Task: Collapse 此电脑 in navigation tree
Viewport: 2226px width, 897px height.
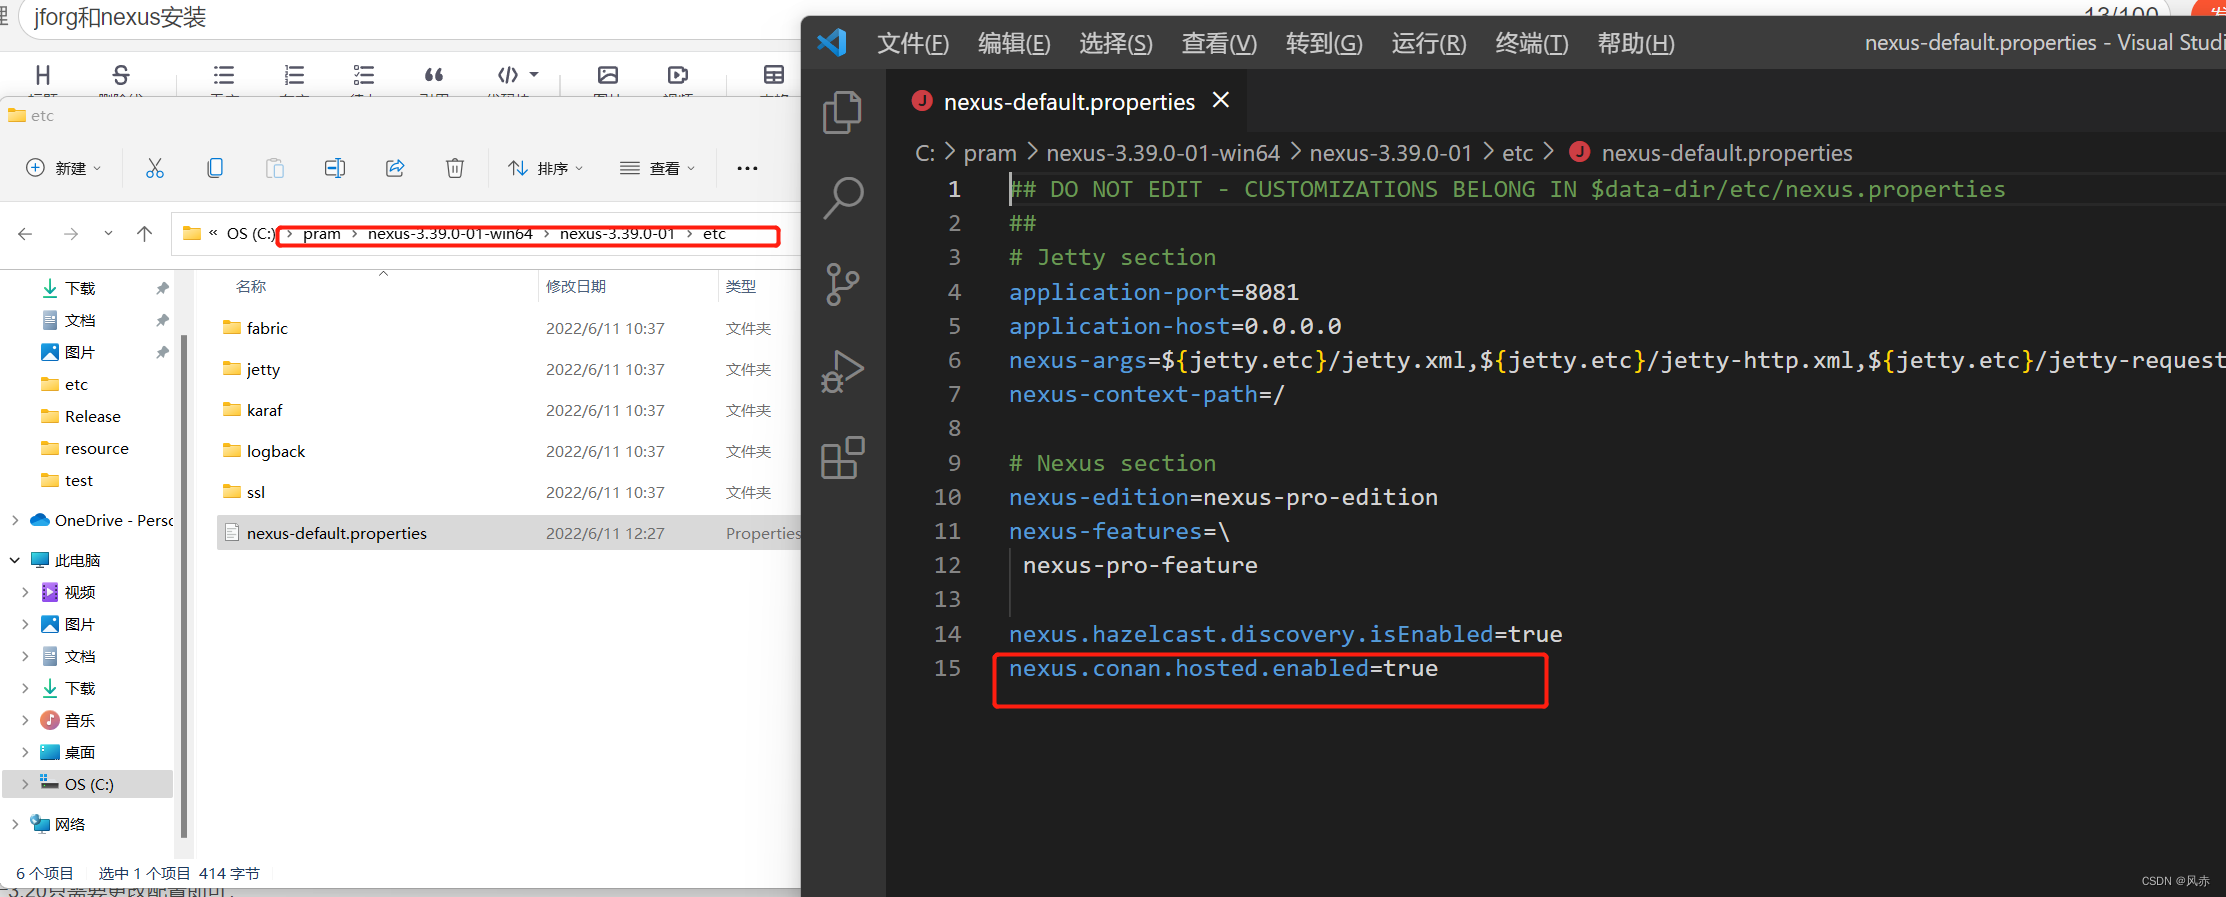Action: (15, 560)
